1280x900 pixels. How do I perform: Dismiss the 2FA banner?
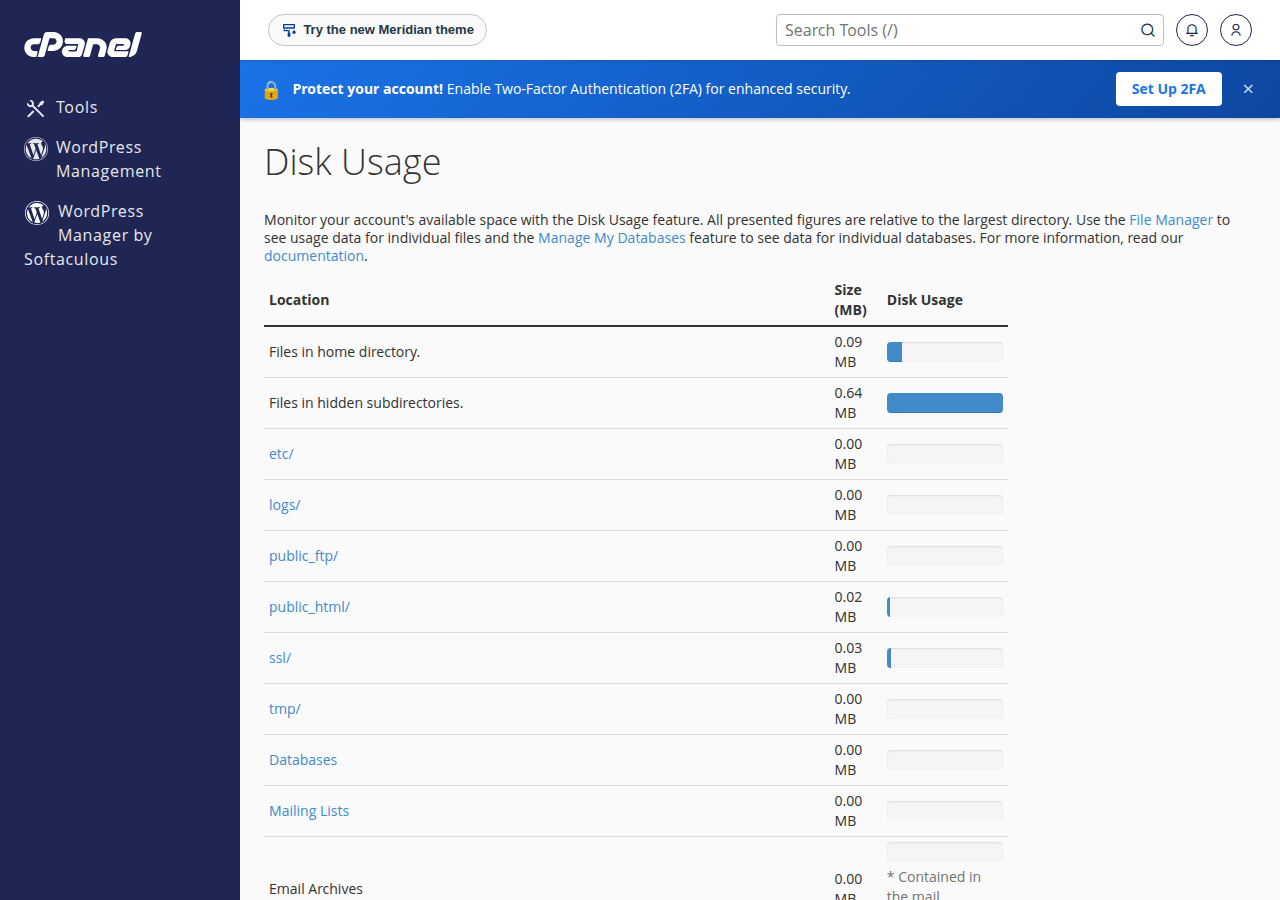pyautogui.click(x=1248, y=89)
